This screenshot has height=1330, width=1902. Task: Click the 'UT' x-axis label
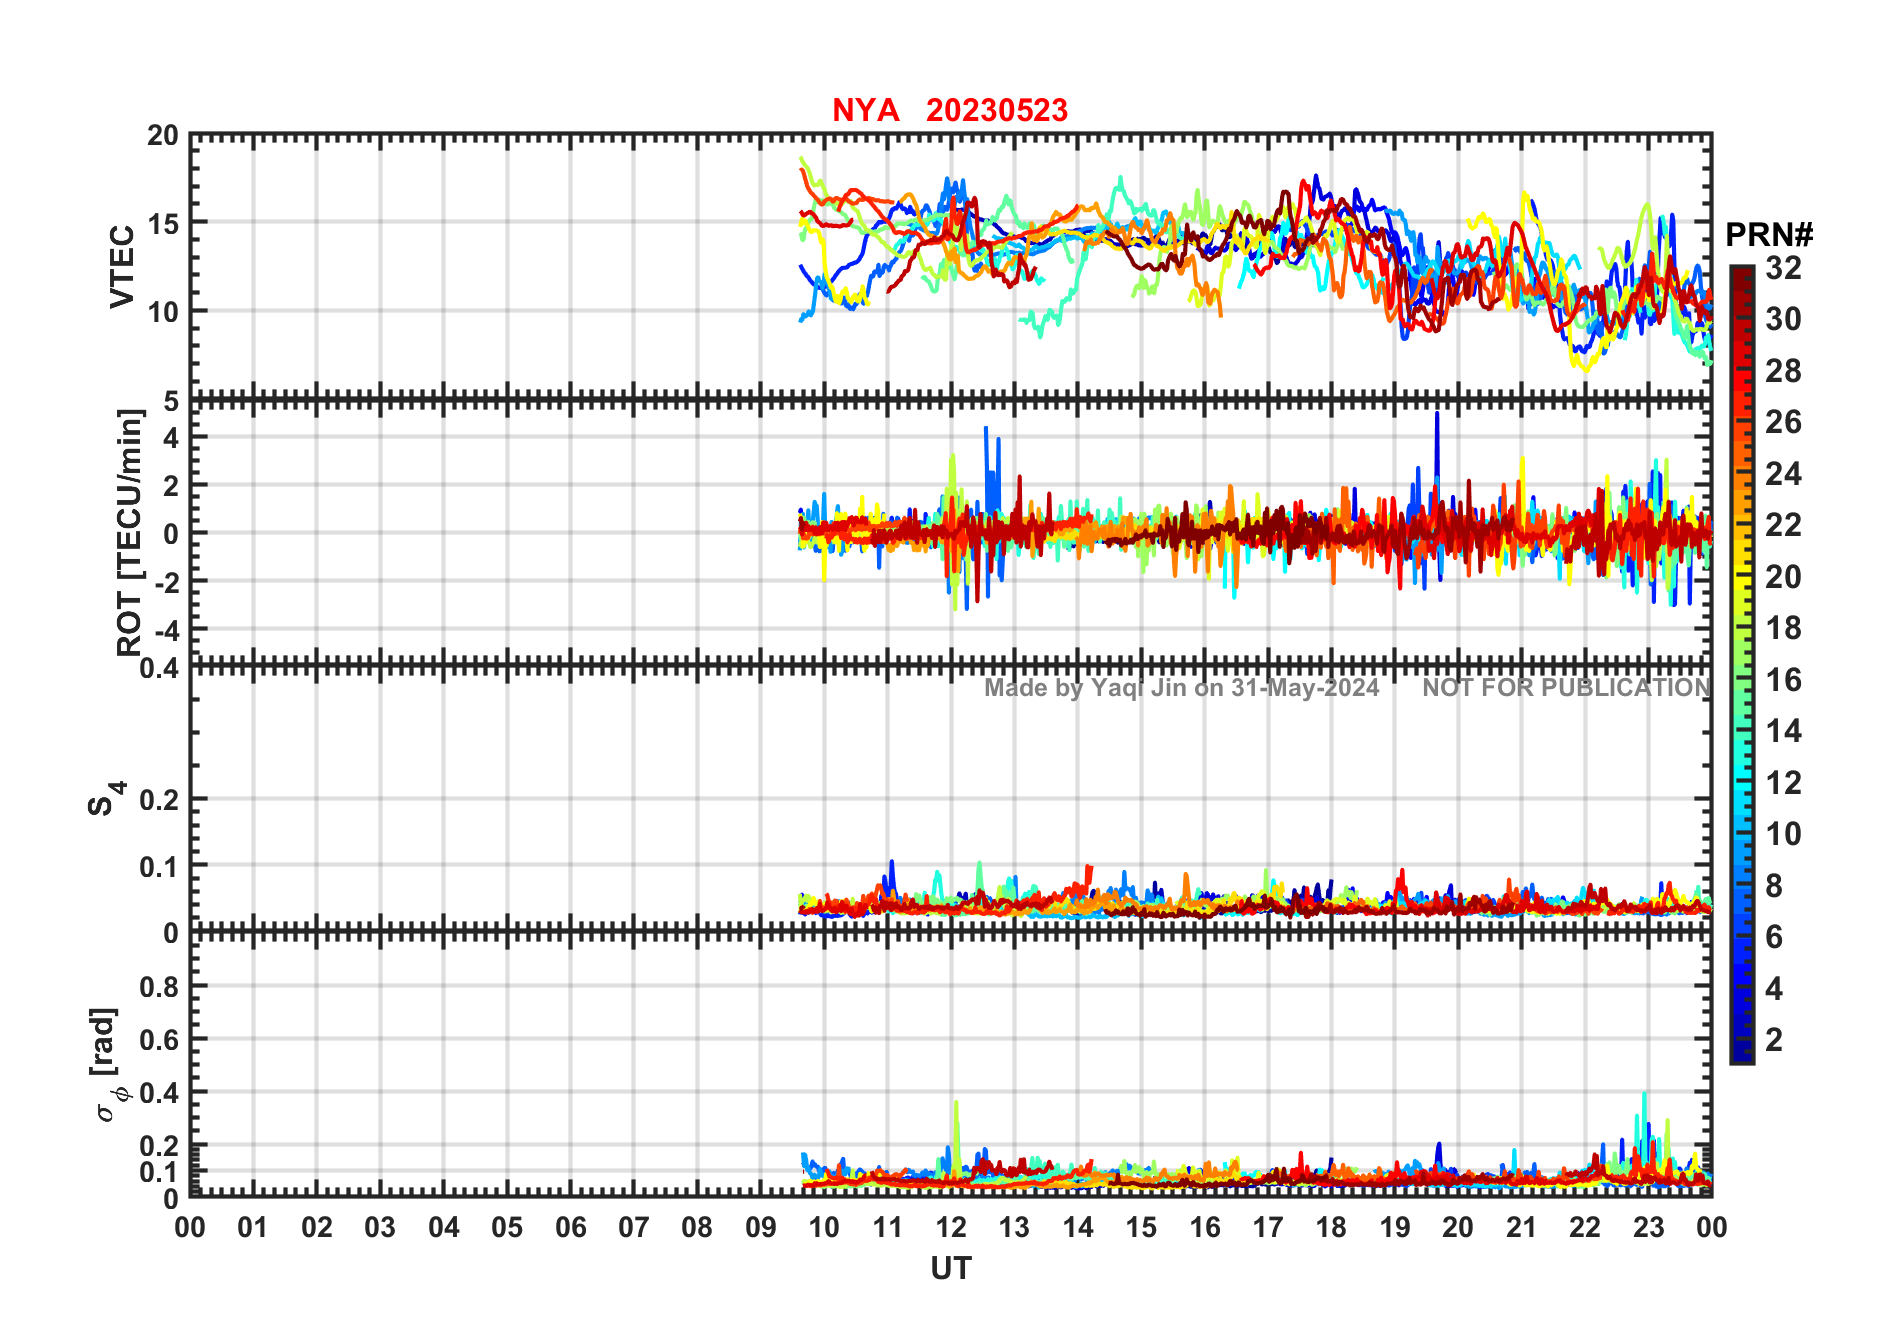(x=951, y=1268)
